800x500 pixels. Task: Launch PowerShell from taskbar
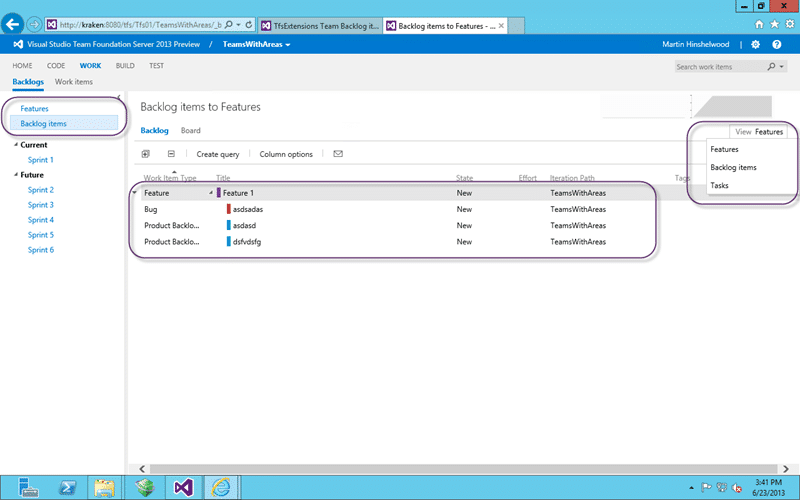(x=67, y=488)
